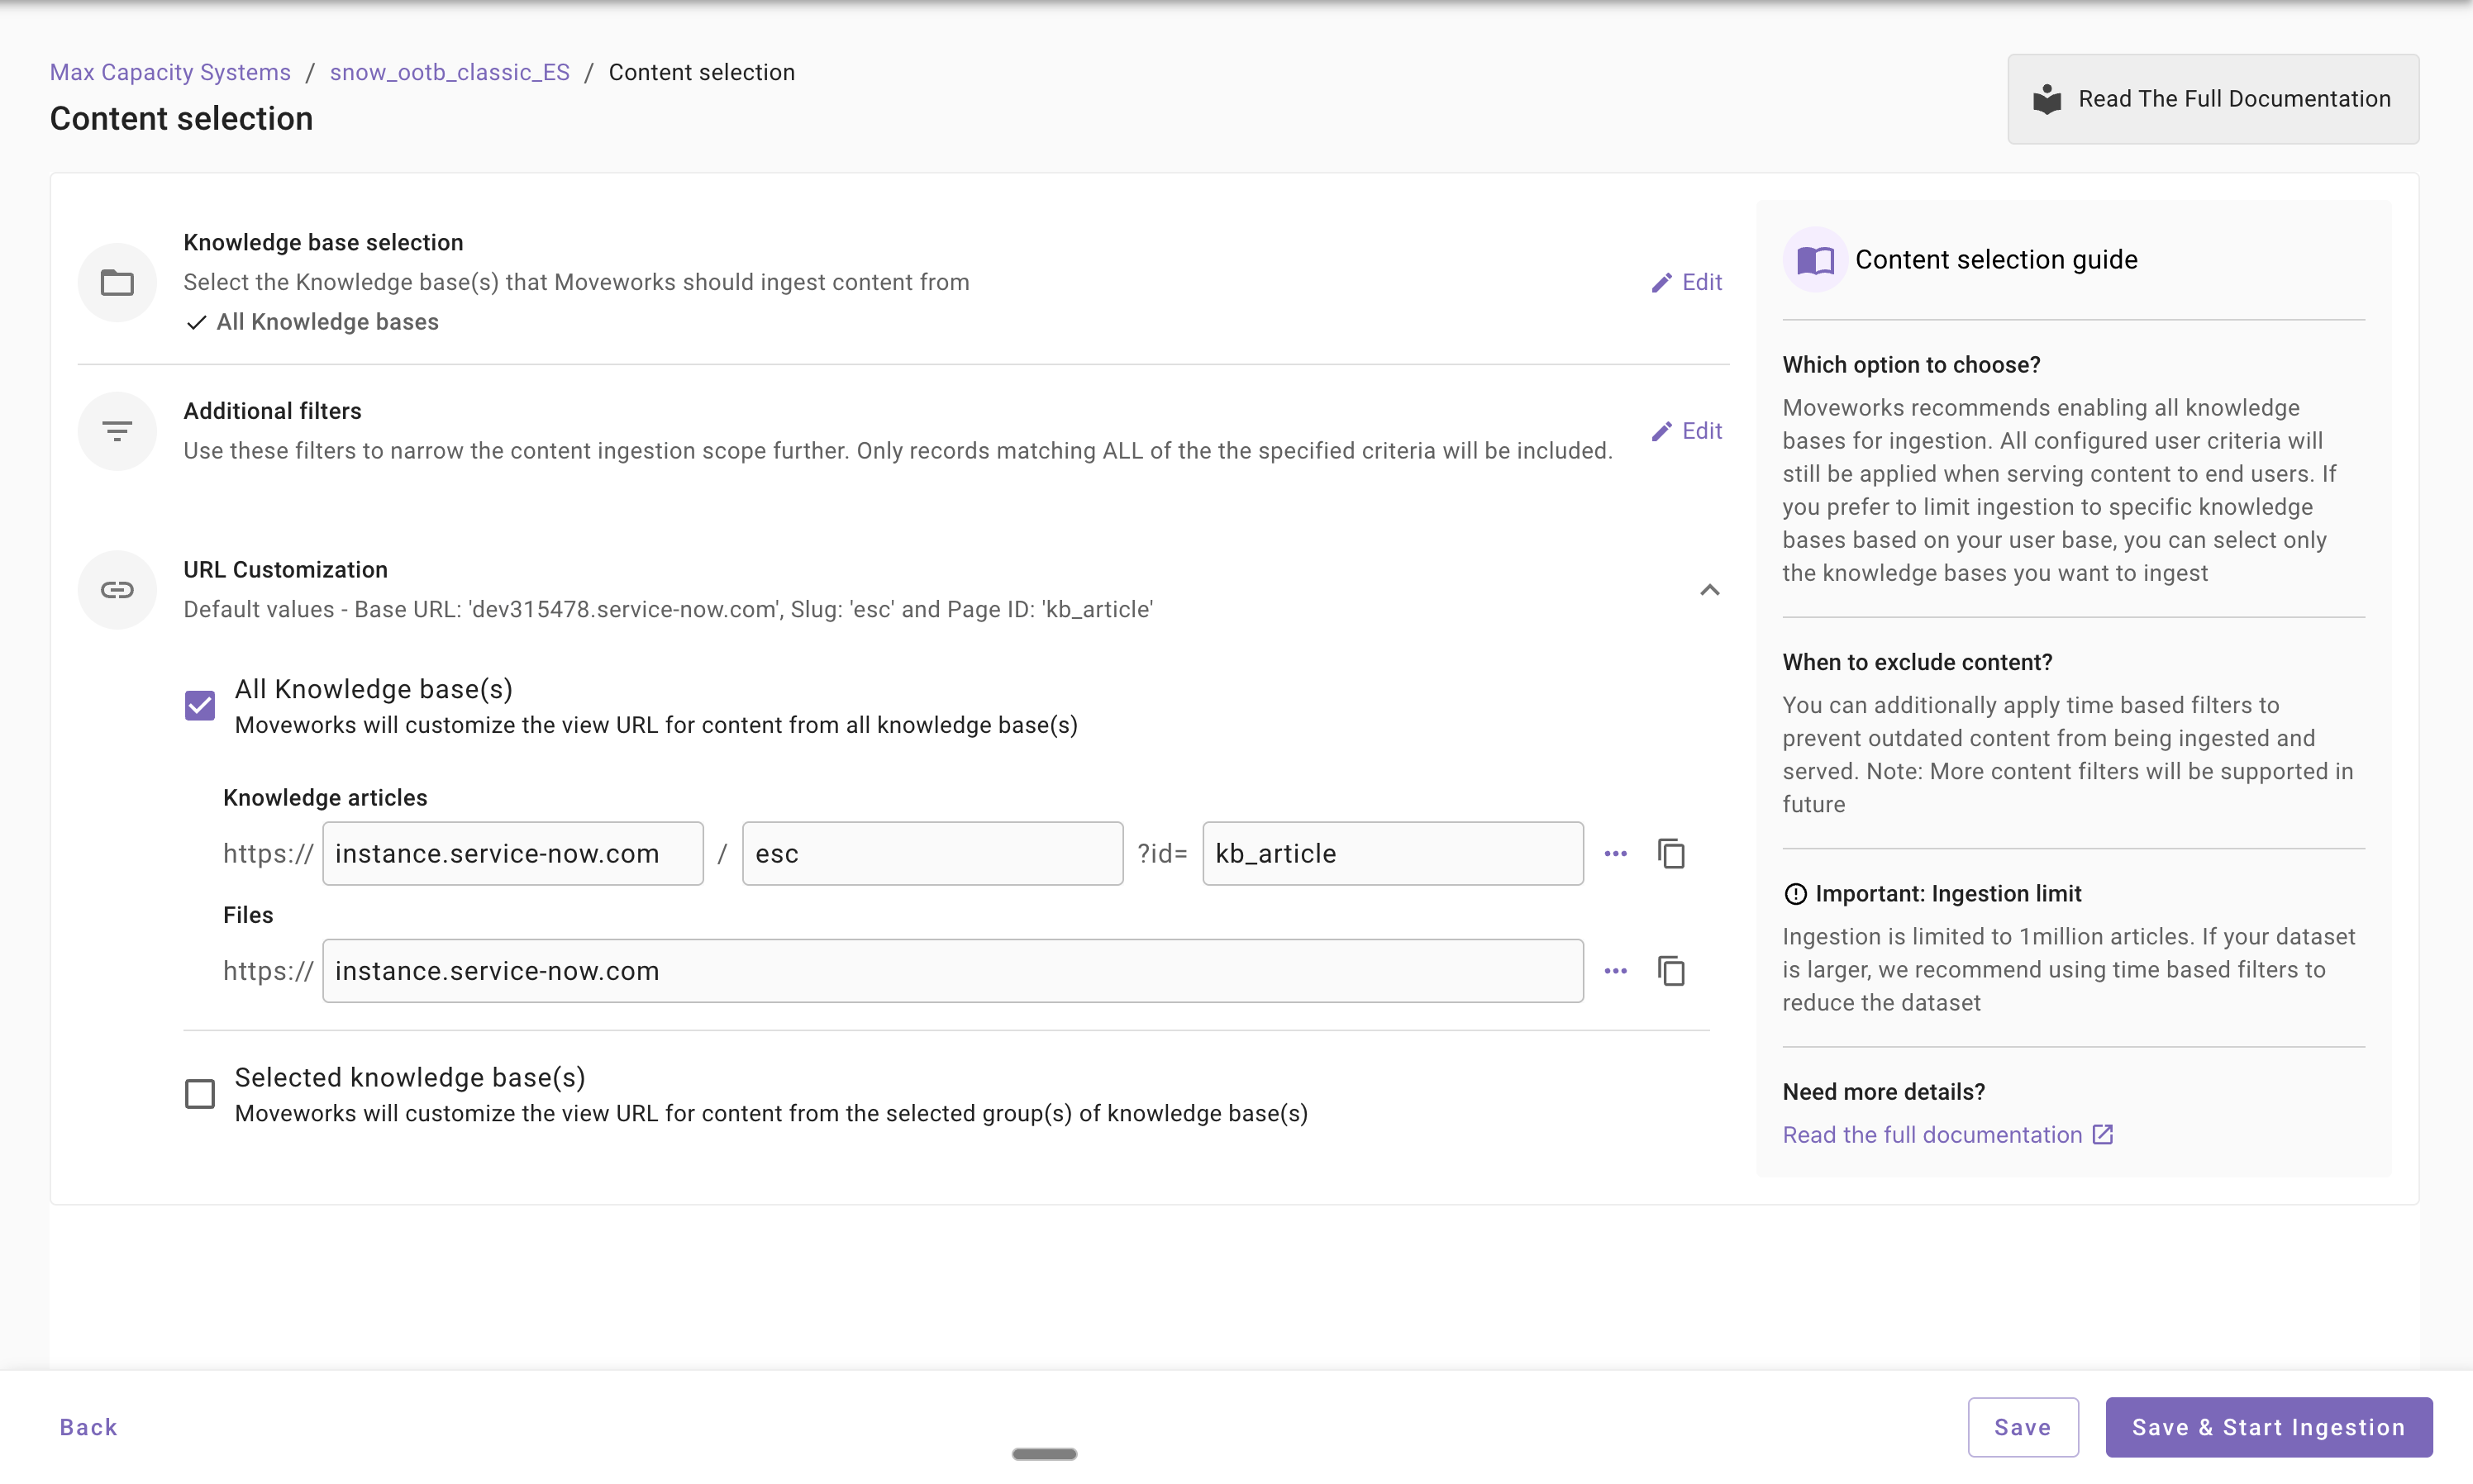Click the 'Which option to choose?' heading
Viewport: 2473px width, 1484px height.
[1911, 365]
